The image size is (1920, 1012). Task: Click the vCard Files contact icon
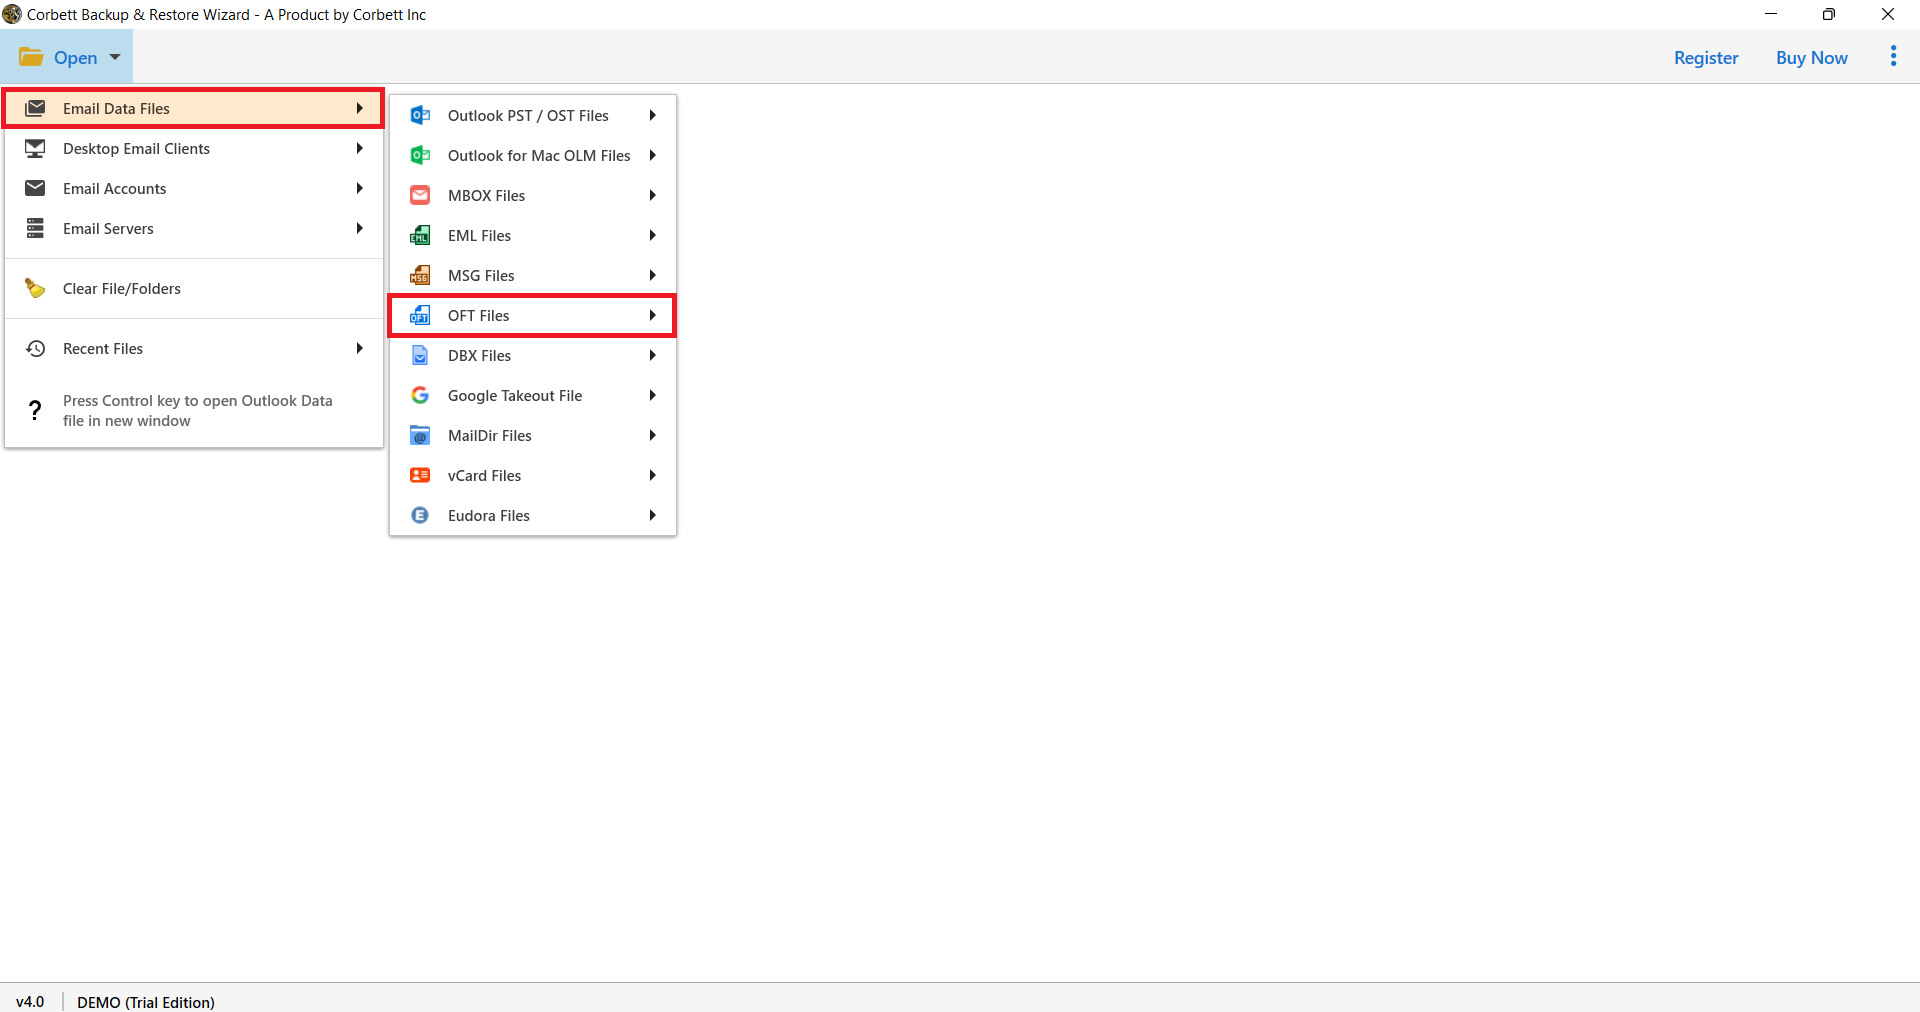click(x=420, y=475)
